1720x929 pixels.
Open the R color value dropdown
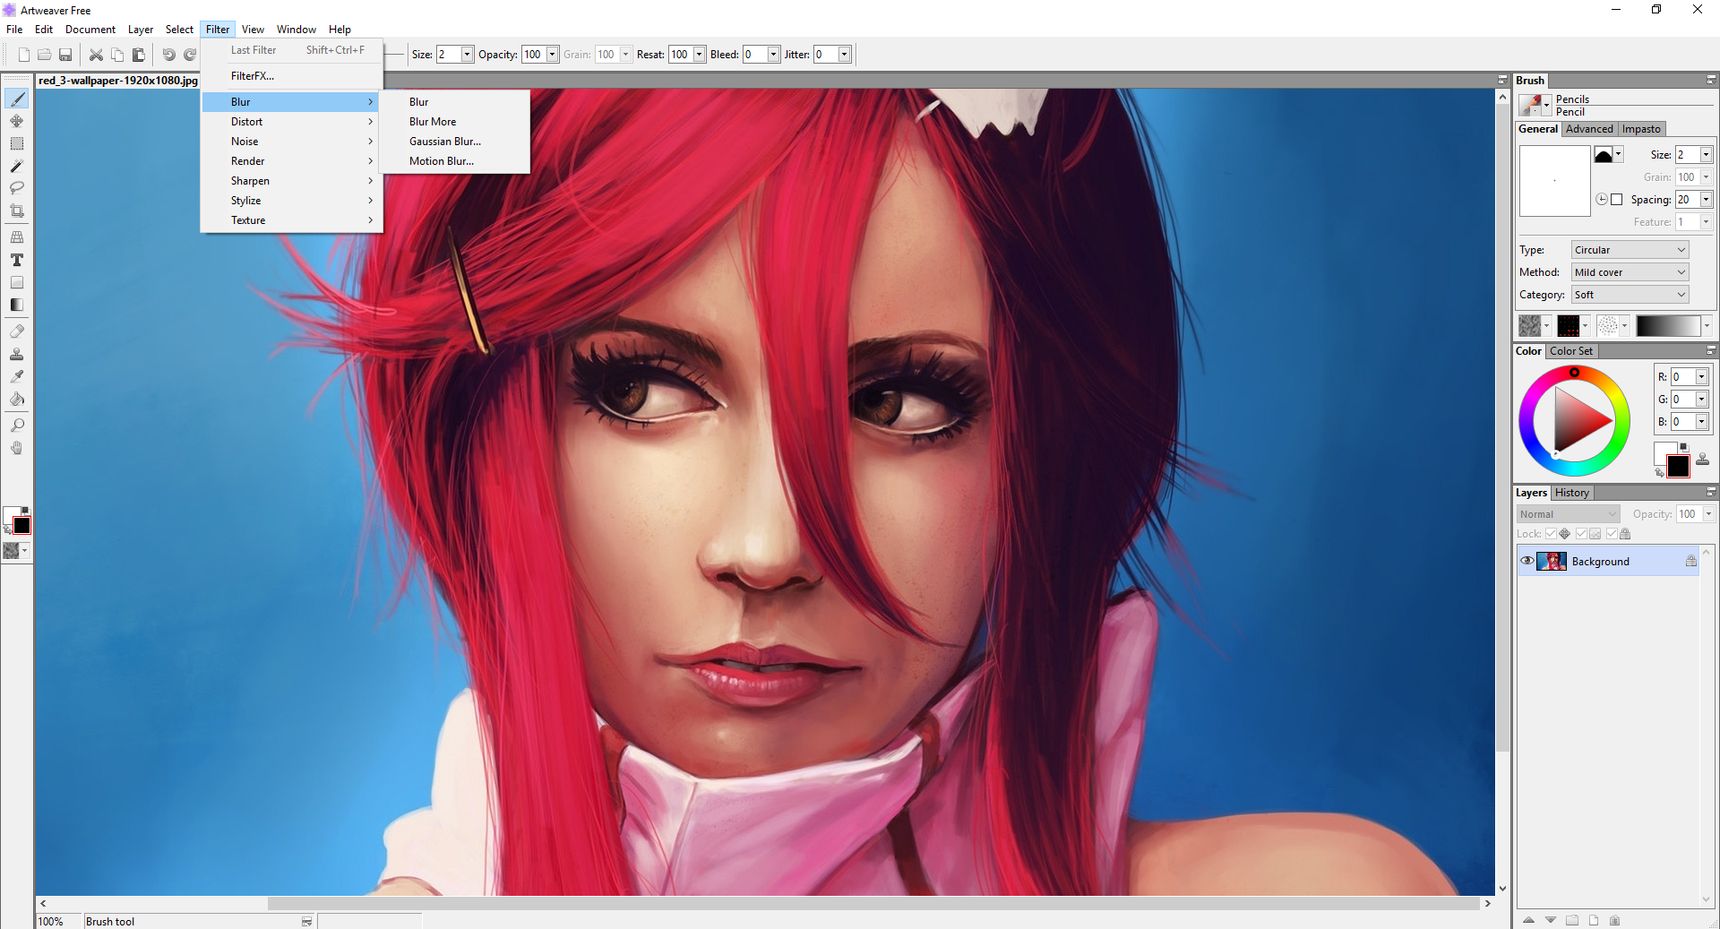[x=1701, y=377]
